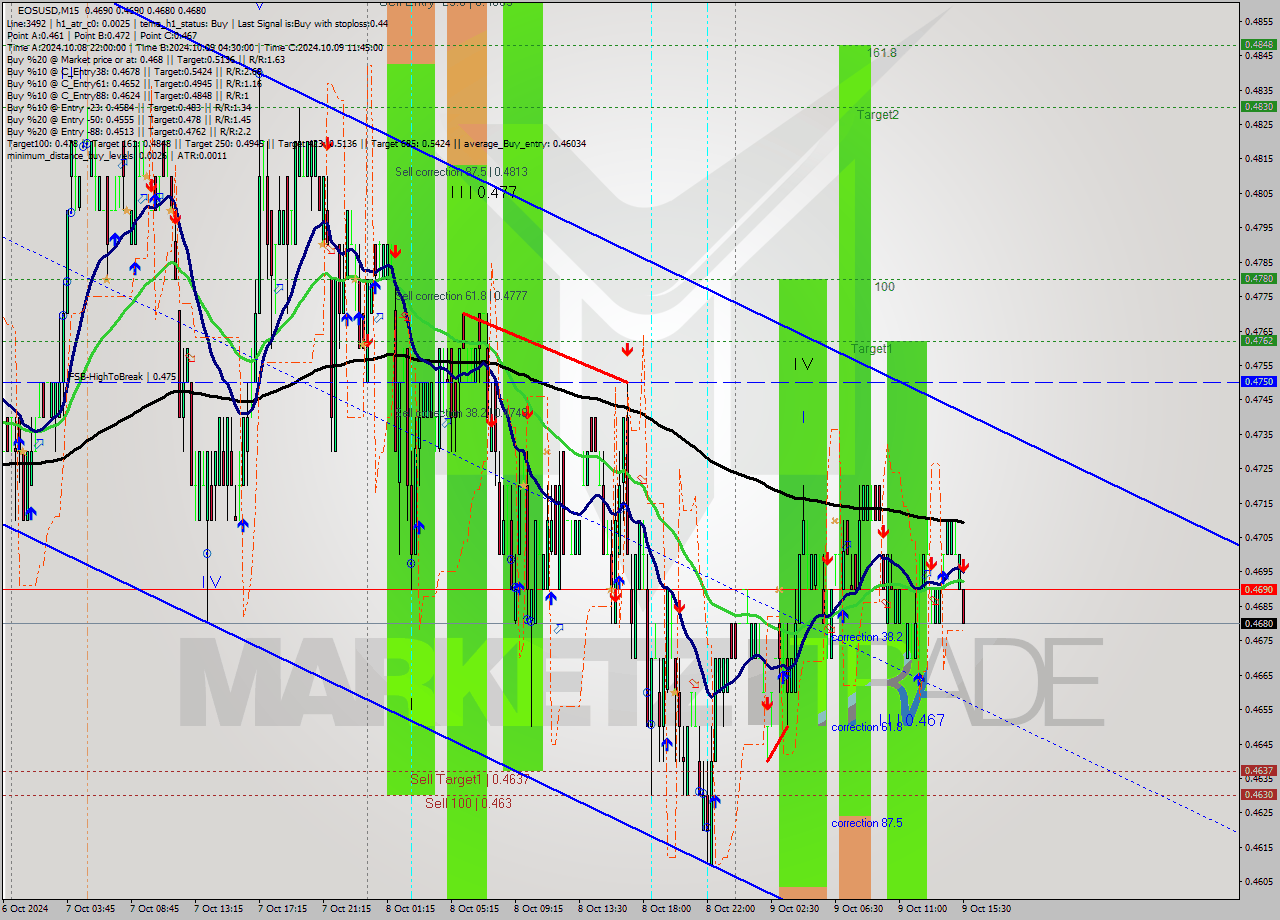Click the green '100' Fibonacci label
This screenshot has width=1280, height=920.
coord(885,287)
